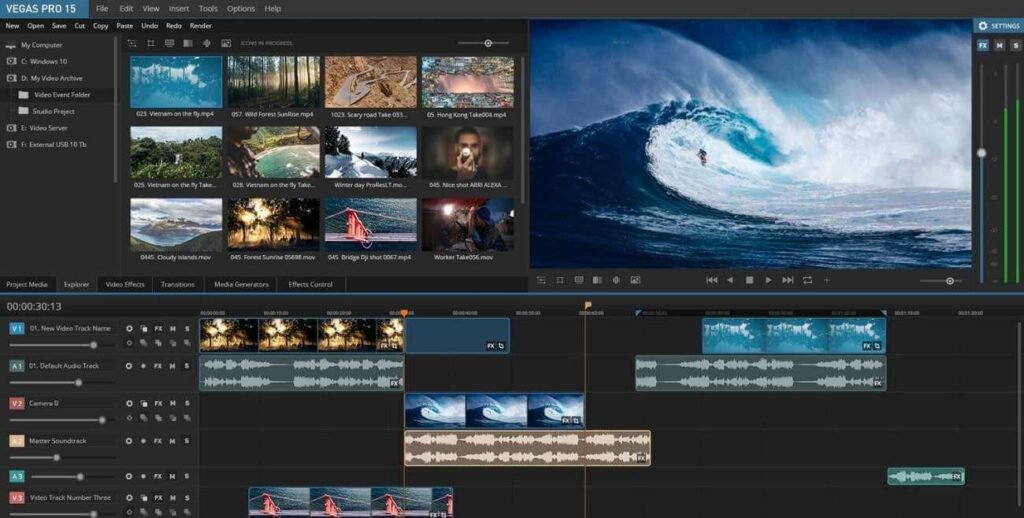The height and width of the screenshot is (518, 1024).
Task: Click record-arm circle on New Video Track
Action: (x=129, y=329)
